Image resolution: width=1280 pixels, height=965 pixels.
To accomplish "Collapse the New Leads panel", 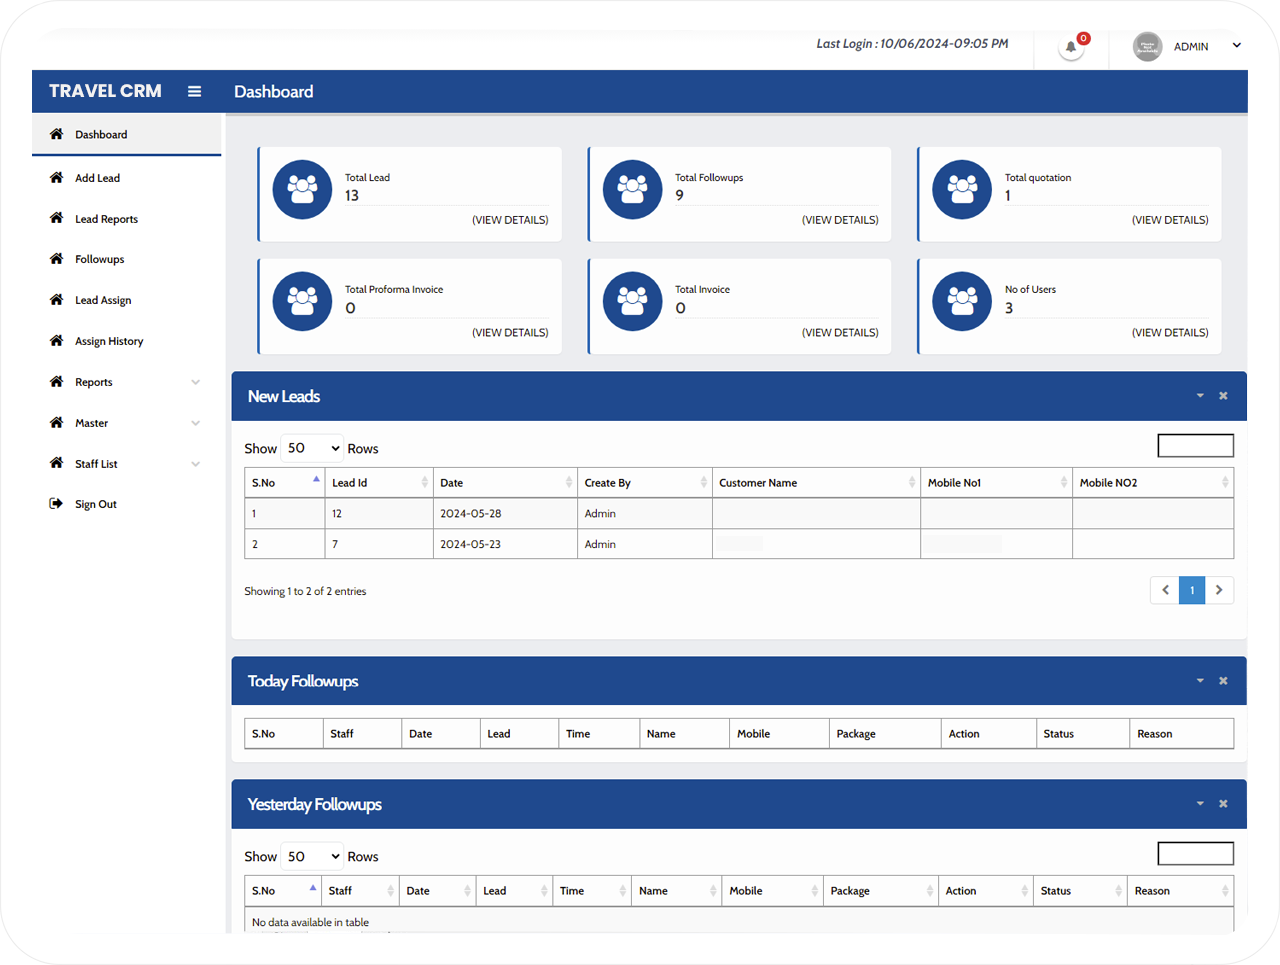I will coord(1200,396).
